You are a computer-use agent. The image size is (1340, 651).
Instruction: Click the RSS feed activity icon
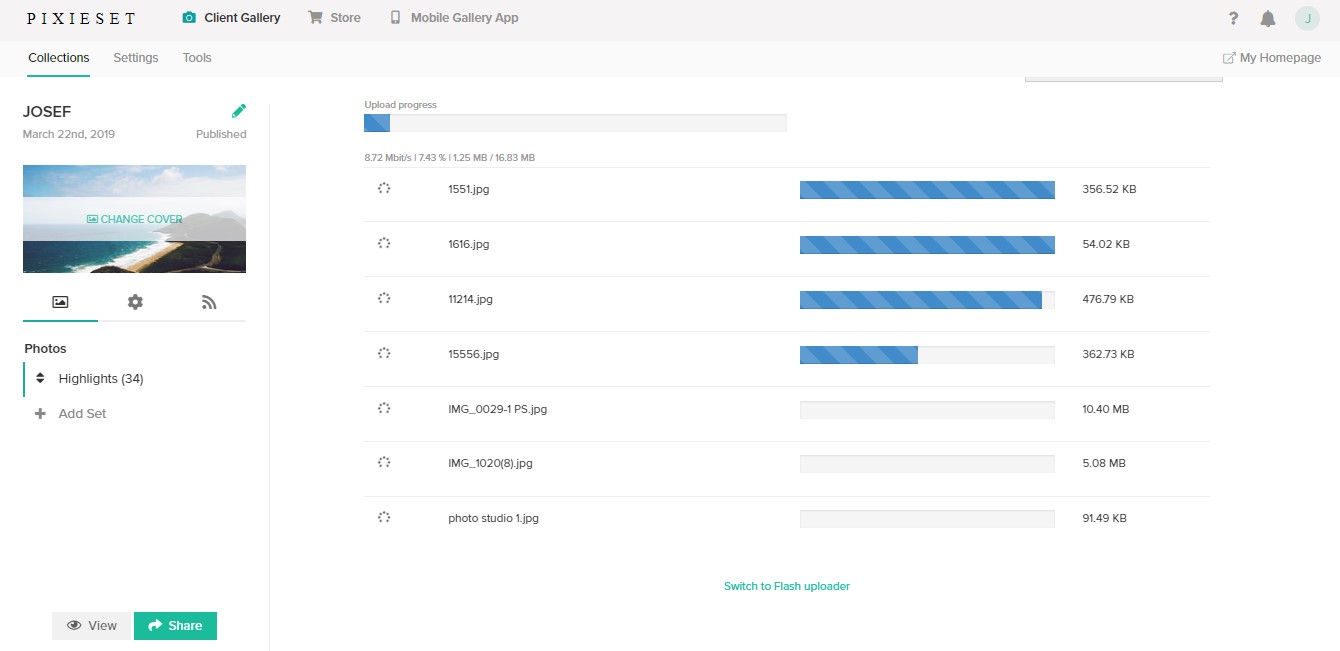click(x=209, y=302)
